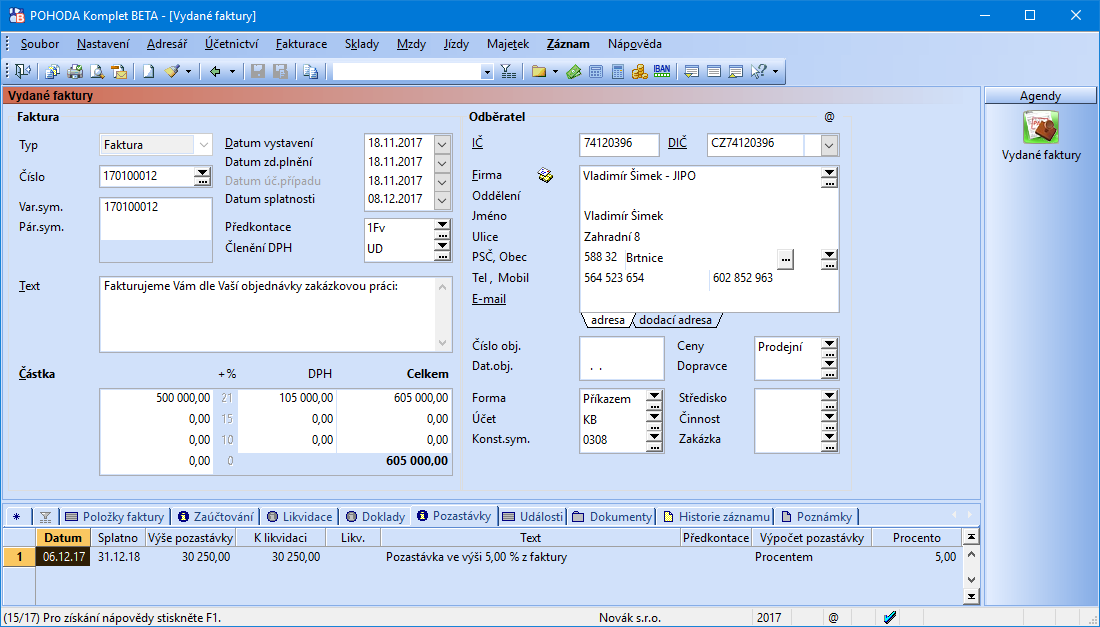Viewport: 1100px width, 627px height.
Task: Click the filter funnel toolbar icon
Action: 509,71
